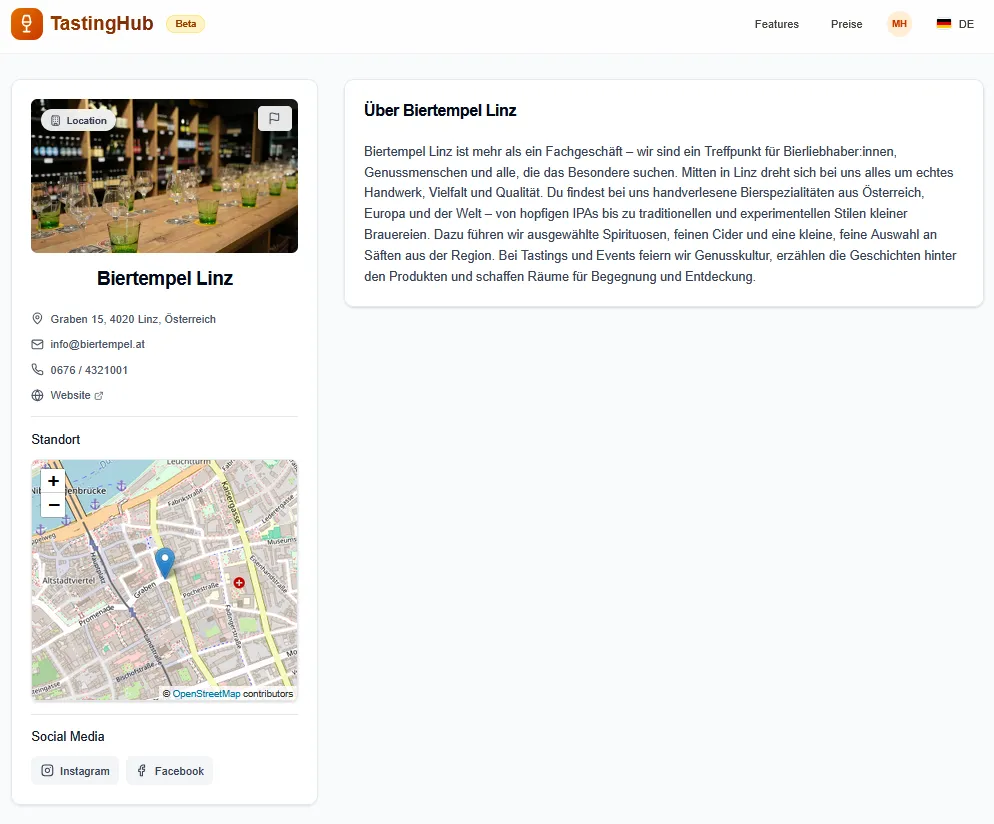994x824 pixels.
Task: Click the location pin icon beside the address
Action: click(x=37, y=318)
